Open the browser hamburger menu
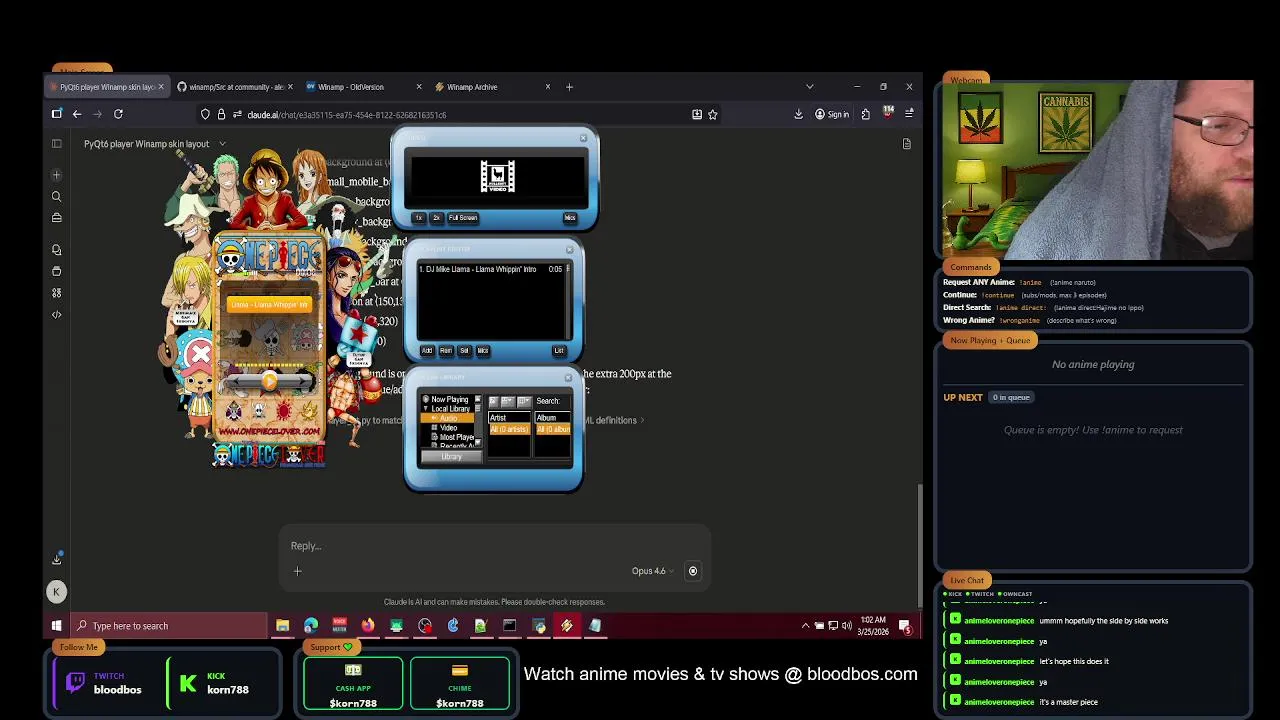The width and height of the screenshot is (1280, 720). point(909,114)
